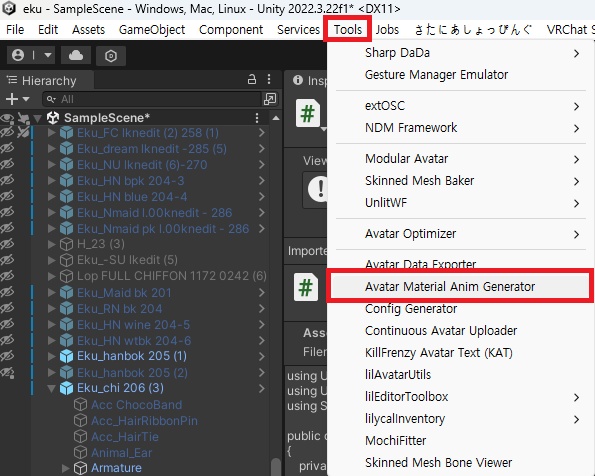Click the cube icon of Eku_FC lknedit (2) 258 (1)
The height and width of the screenshot is (476, 595).
tap(66, 133)
